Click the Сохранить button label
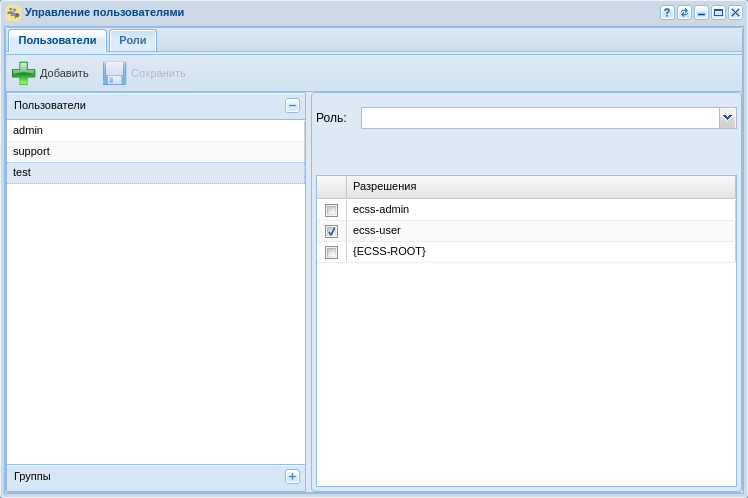 pyautogui.click(x=158, y=73)
